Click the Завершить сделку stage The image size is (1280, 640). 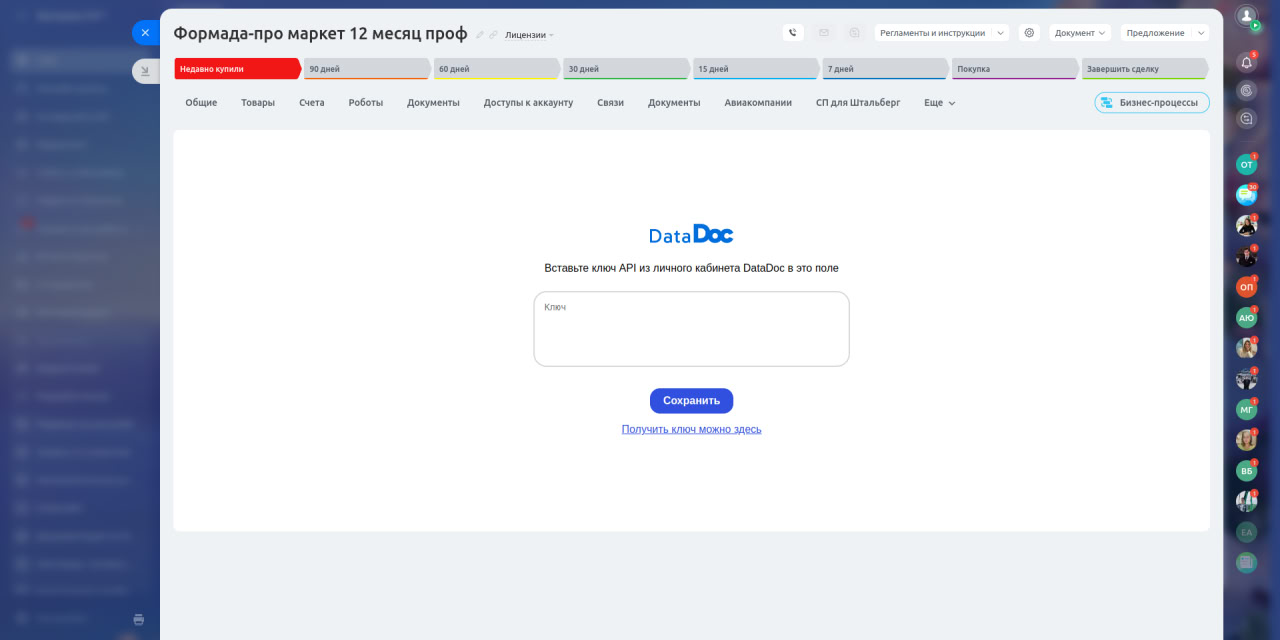[x=1145, y=69]
